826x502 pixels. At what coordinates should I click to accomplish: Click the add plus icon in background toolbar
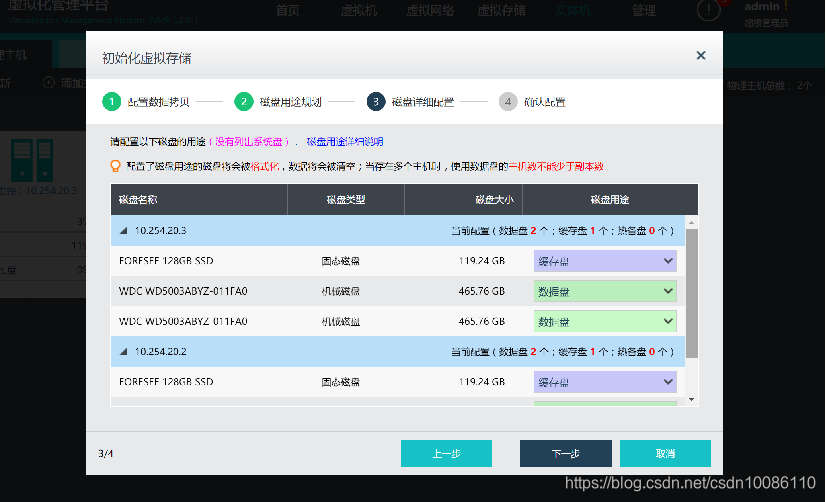(x=48, y=83)
